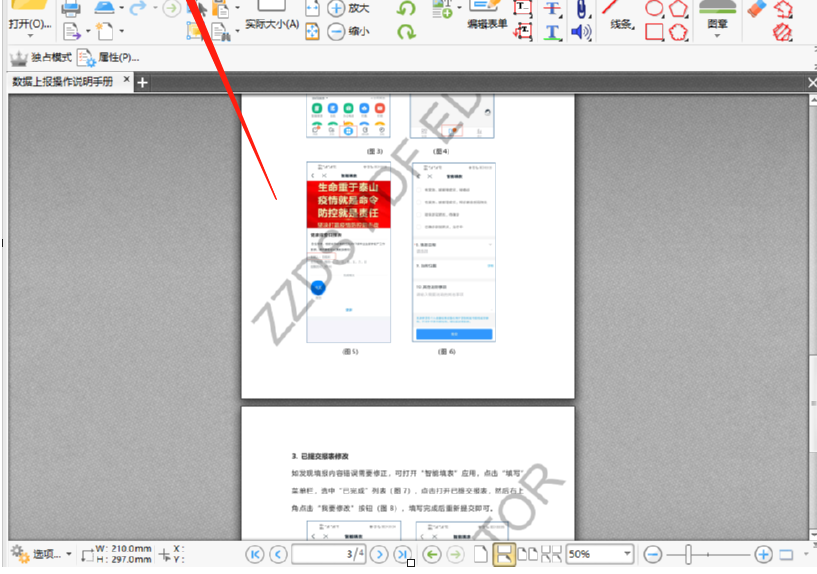The width and height of the screenshot is (817, 574).
Task: Click the 放大 zoom in icon
Action: (337, 8)
